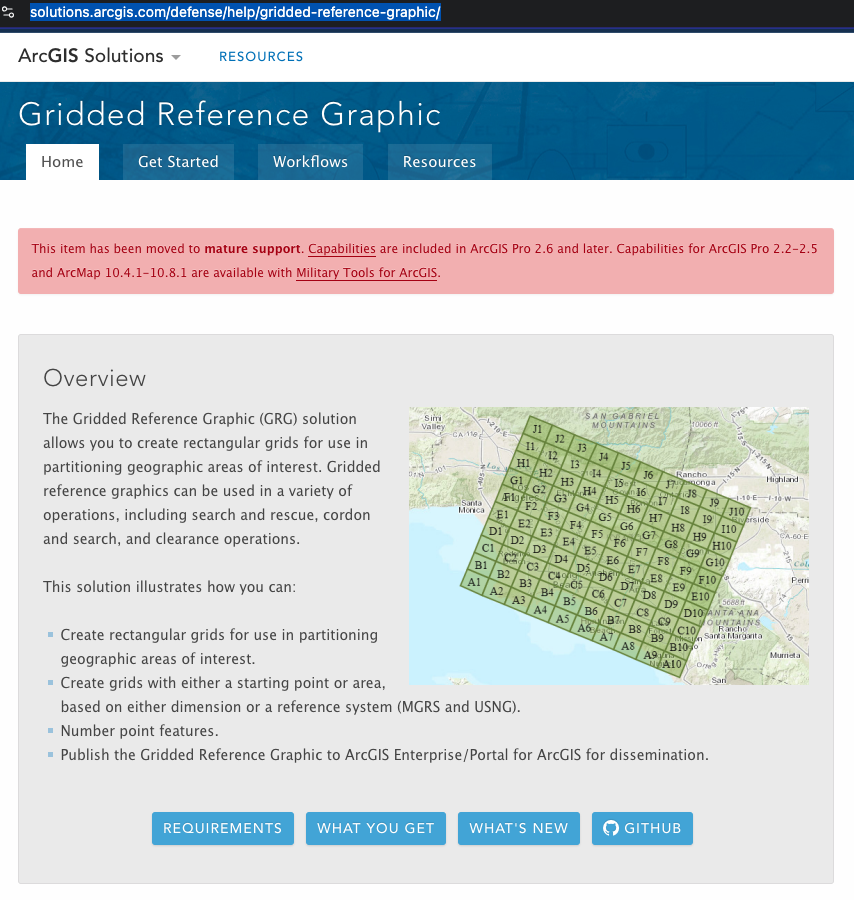Click the gridded map overview image

(609, 546)
